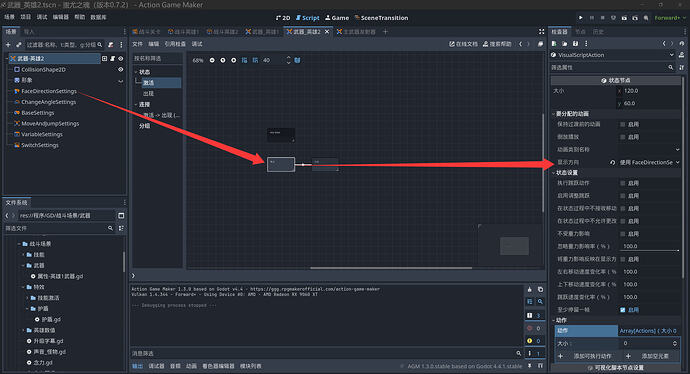Select the FaceDirectionSettings node in the scene tree
The width and height of the screenshot is (690, 374).
49,91
